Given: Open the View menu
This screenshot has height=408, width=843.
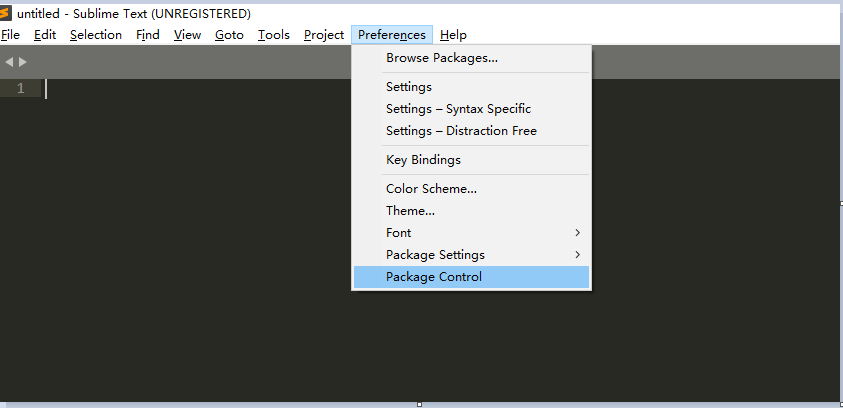Looking at the screenshot, I should point(187,35).
